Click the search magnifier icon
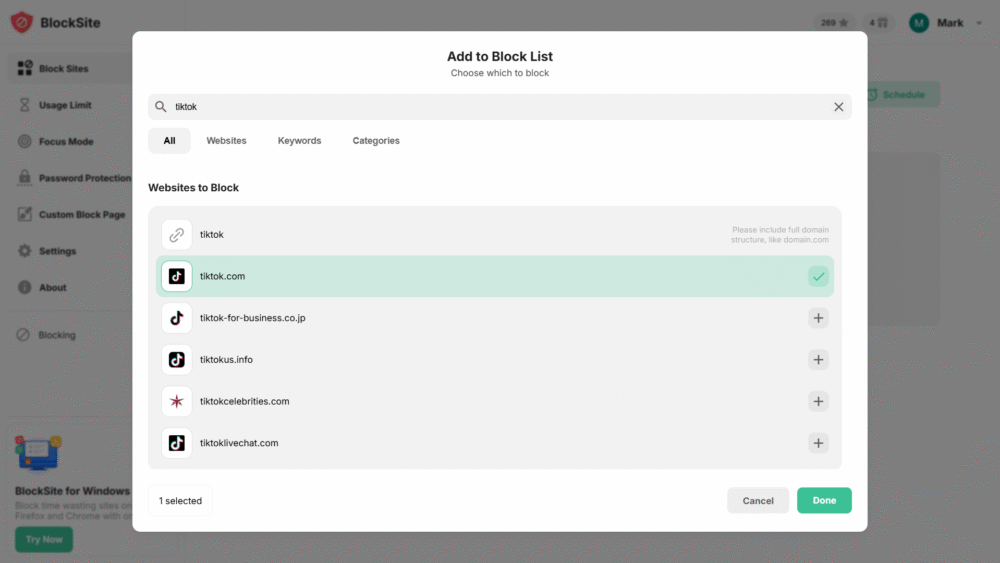 click(x=161, y=106)
